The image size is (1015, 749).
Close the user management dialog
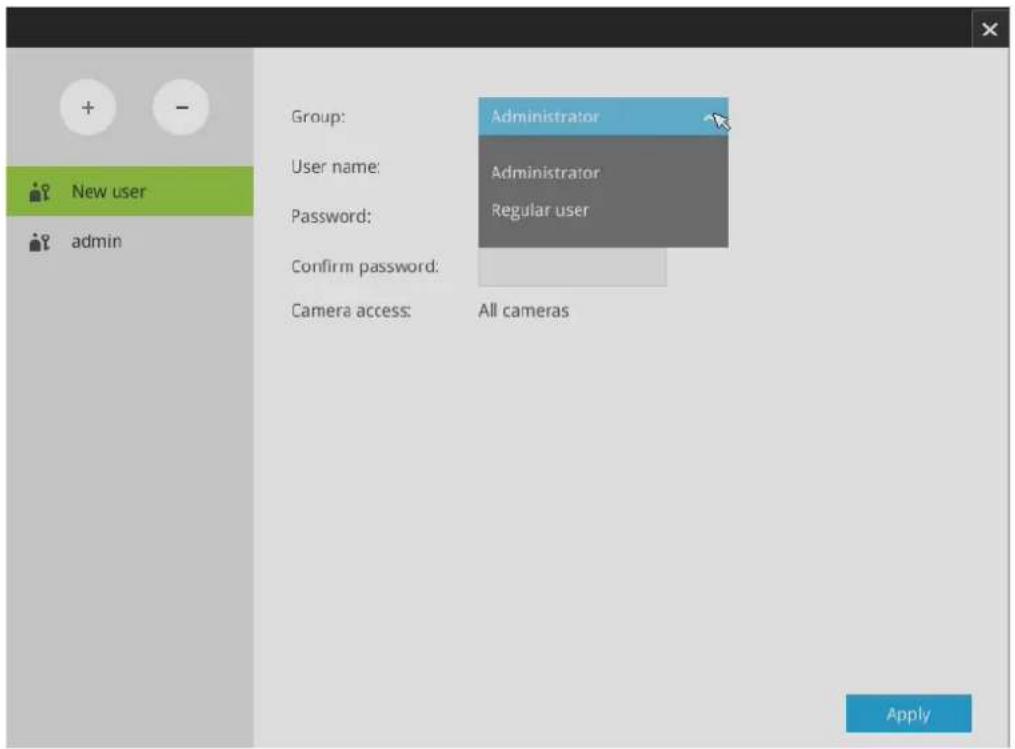pos(989,29)
